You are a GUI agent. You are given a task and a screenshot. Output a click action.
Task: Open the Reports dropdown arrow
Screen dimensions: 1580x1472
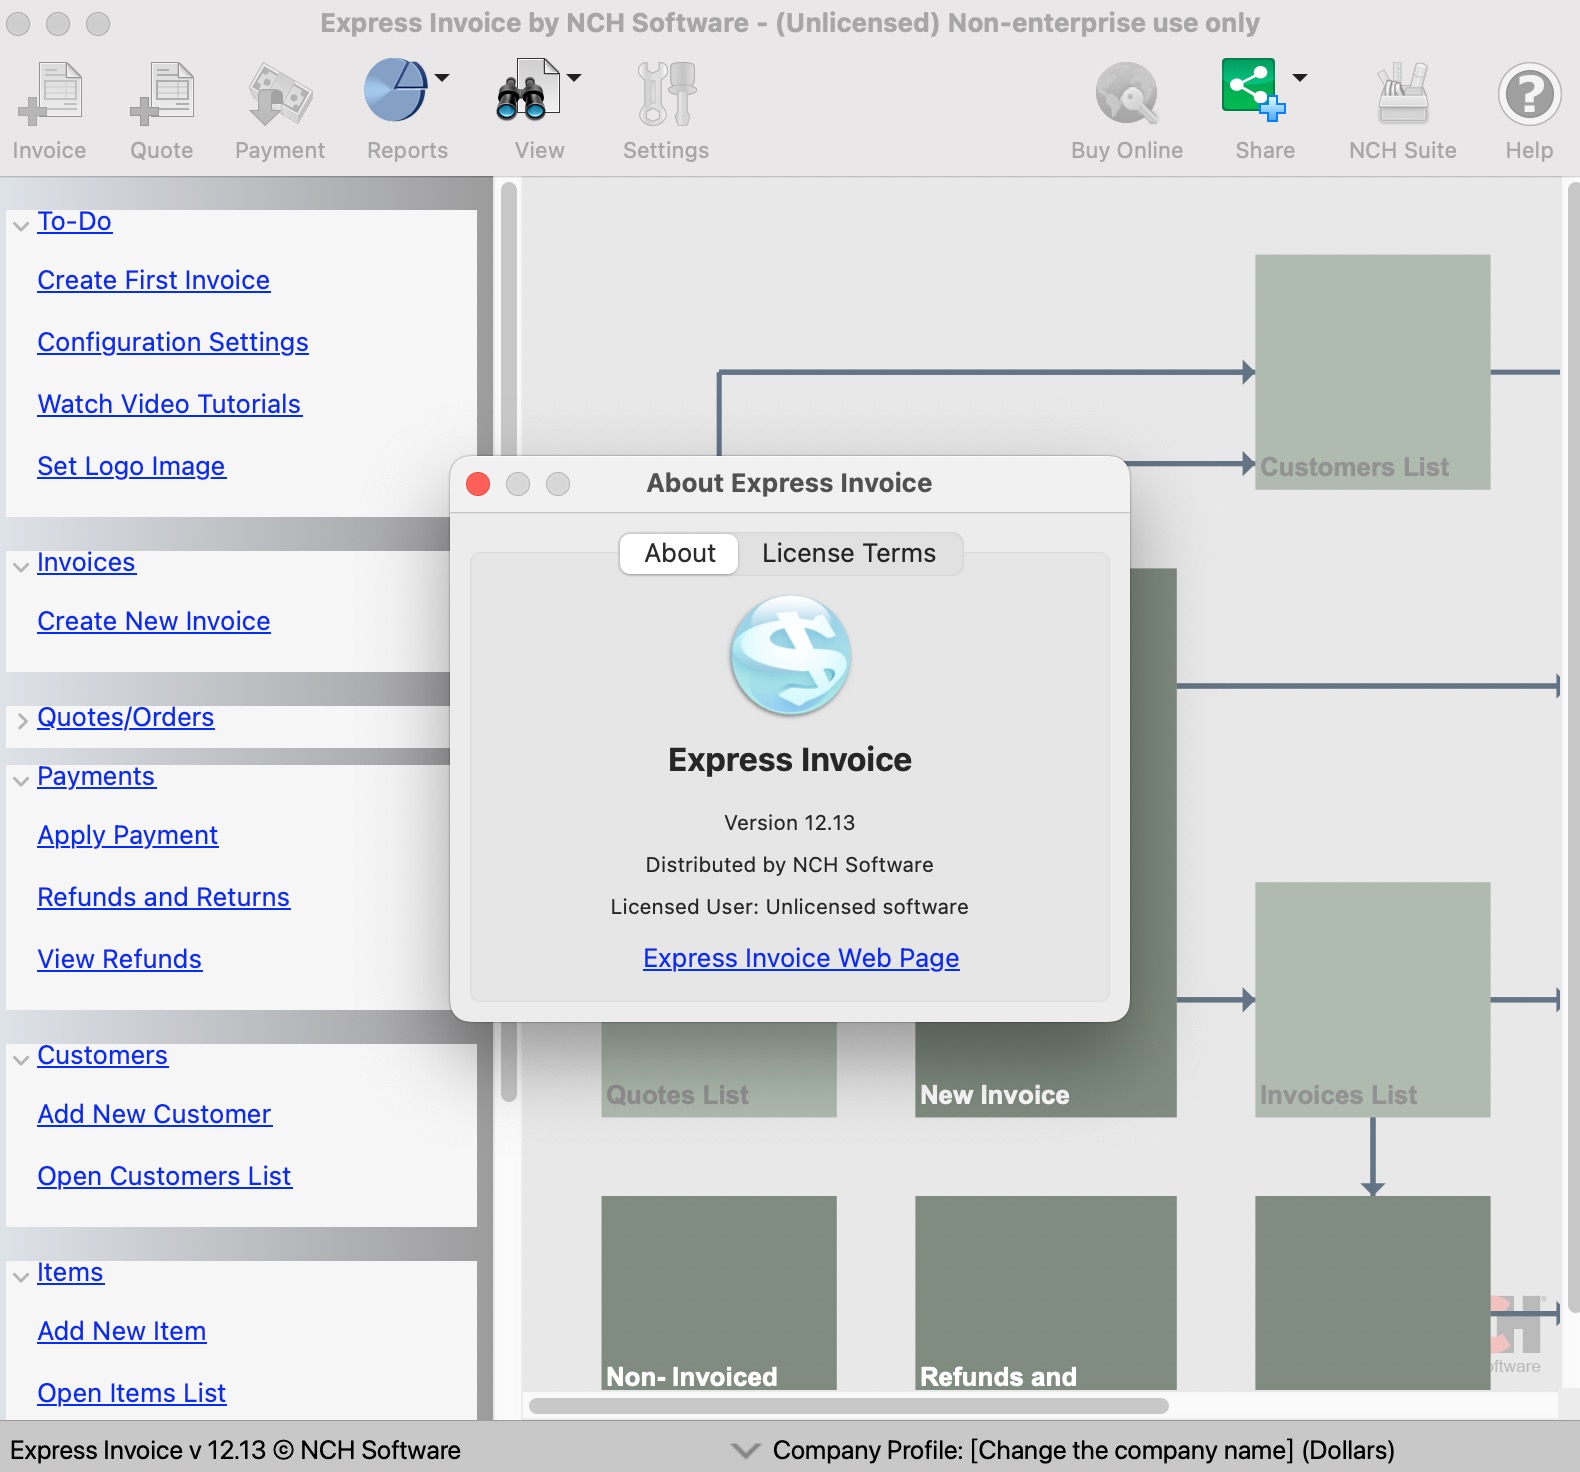tap(442, 77)
